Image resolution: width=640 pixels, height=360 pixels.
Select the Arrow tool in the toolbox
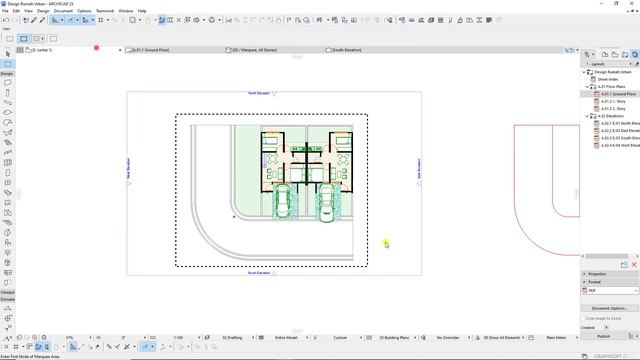(8, 54)
